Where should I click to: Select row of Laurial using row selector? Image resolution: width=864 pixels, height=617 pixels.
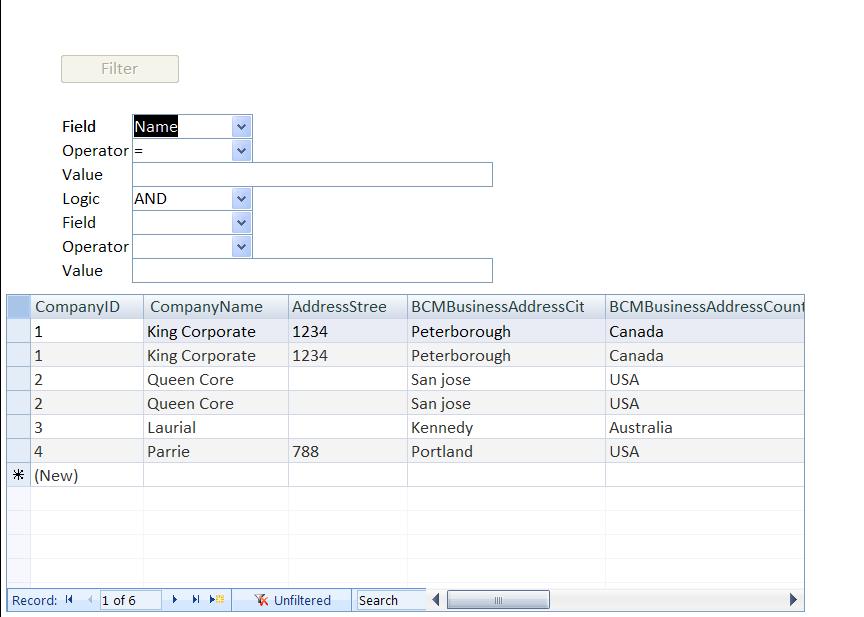click(18, 427)
